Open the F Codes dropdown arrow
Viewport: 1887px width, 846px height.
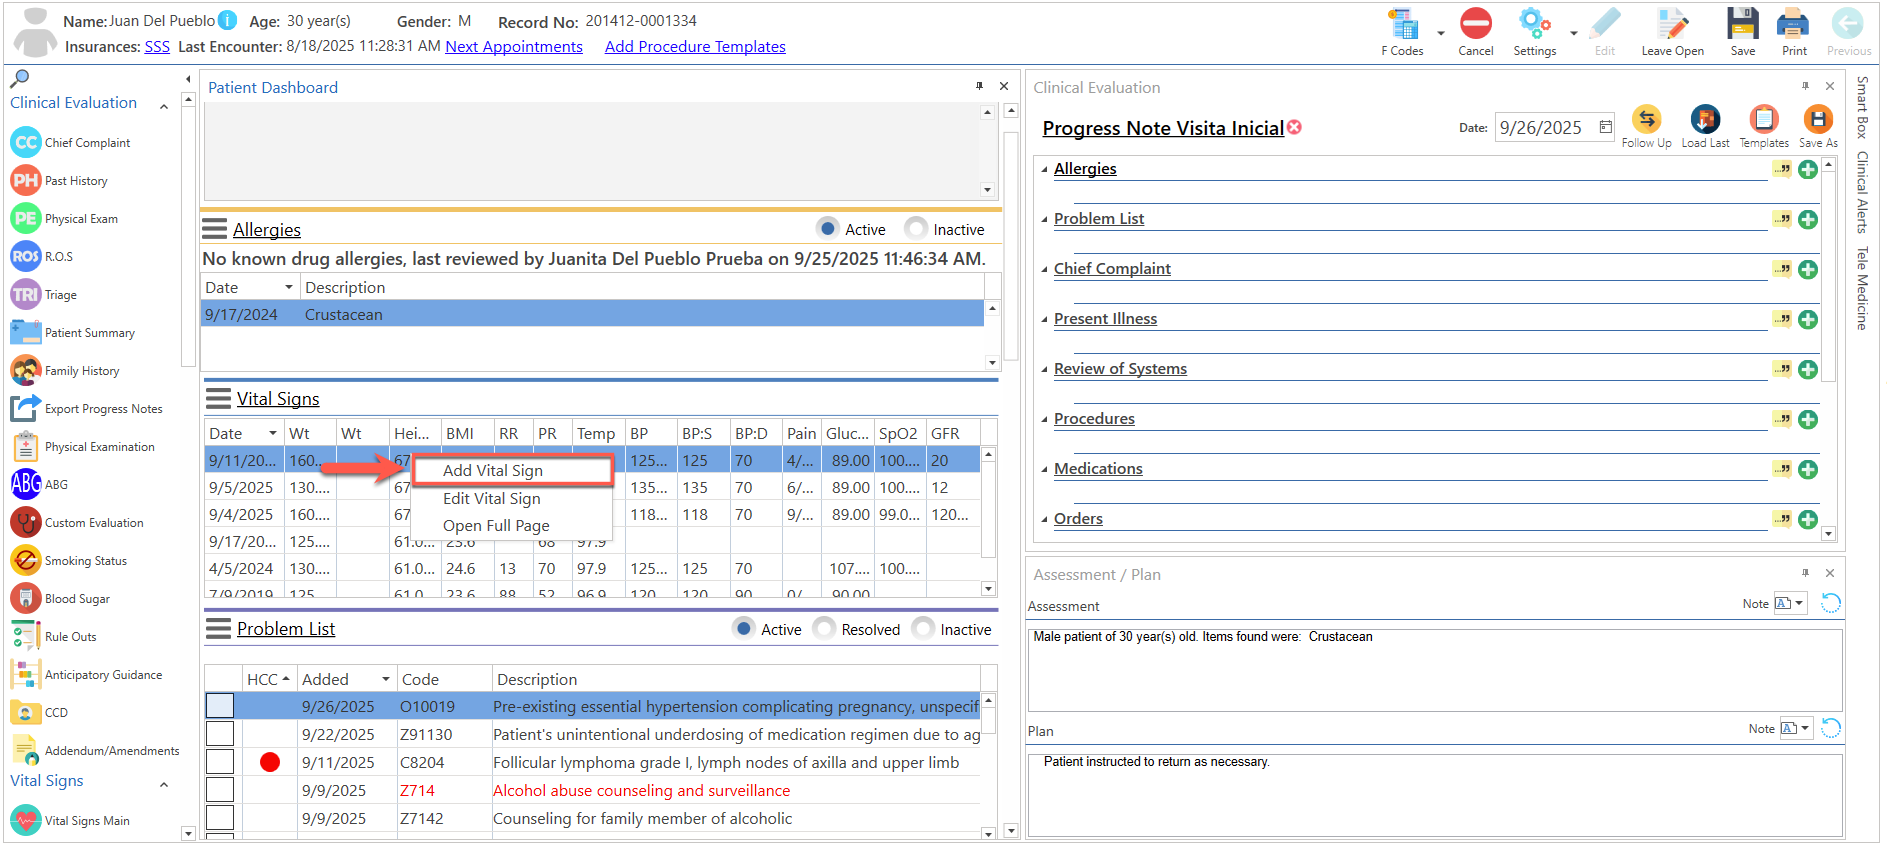click(1440, 33)
